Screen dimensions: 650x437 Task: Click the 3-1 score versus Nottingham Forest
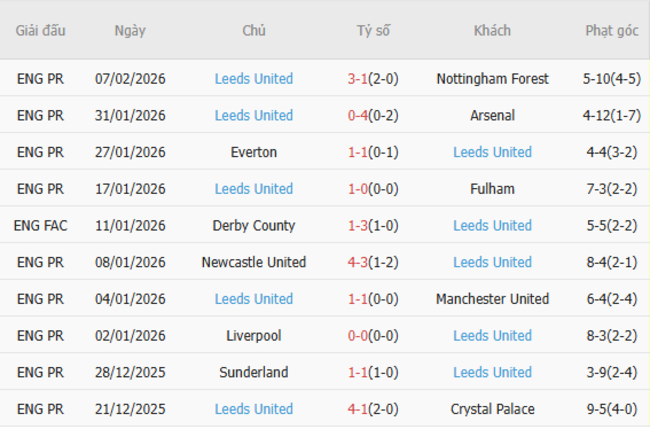pyautogui.click(x=357, y=79)
